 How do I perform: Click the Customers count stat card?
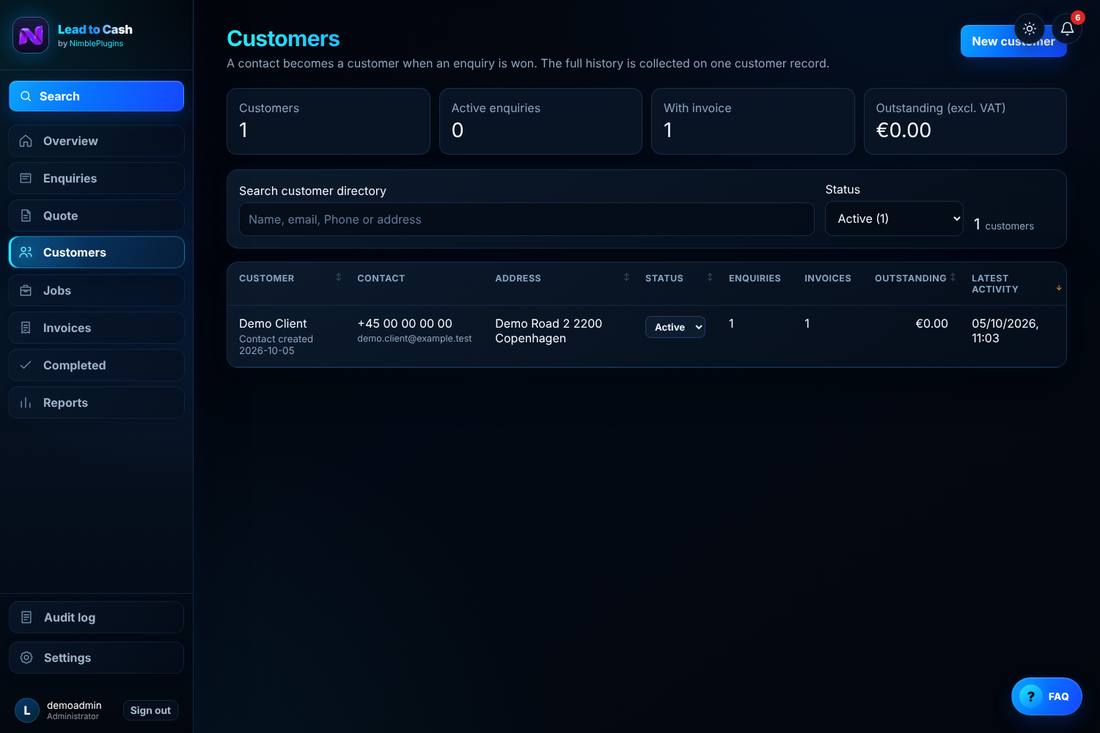coord(328,121)
